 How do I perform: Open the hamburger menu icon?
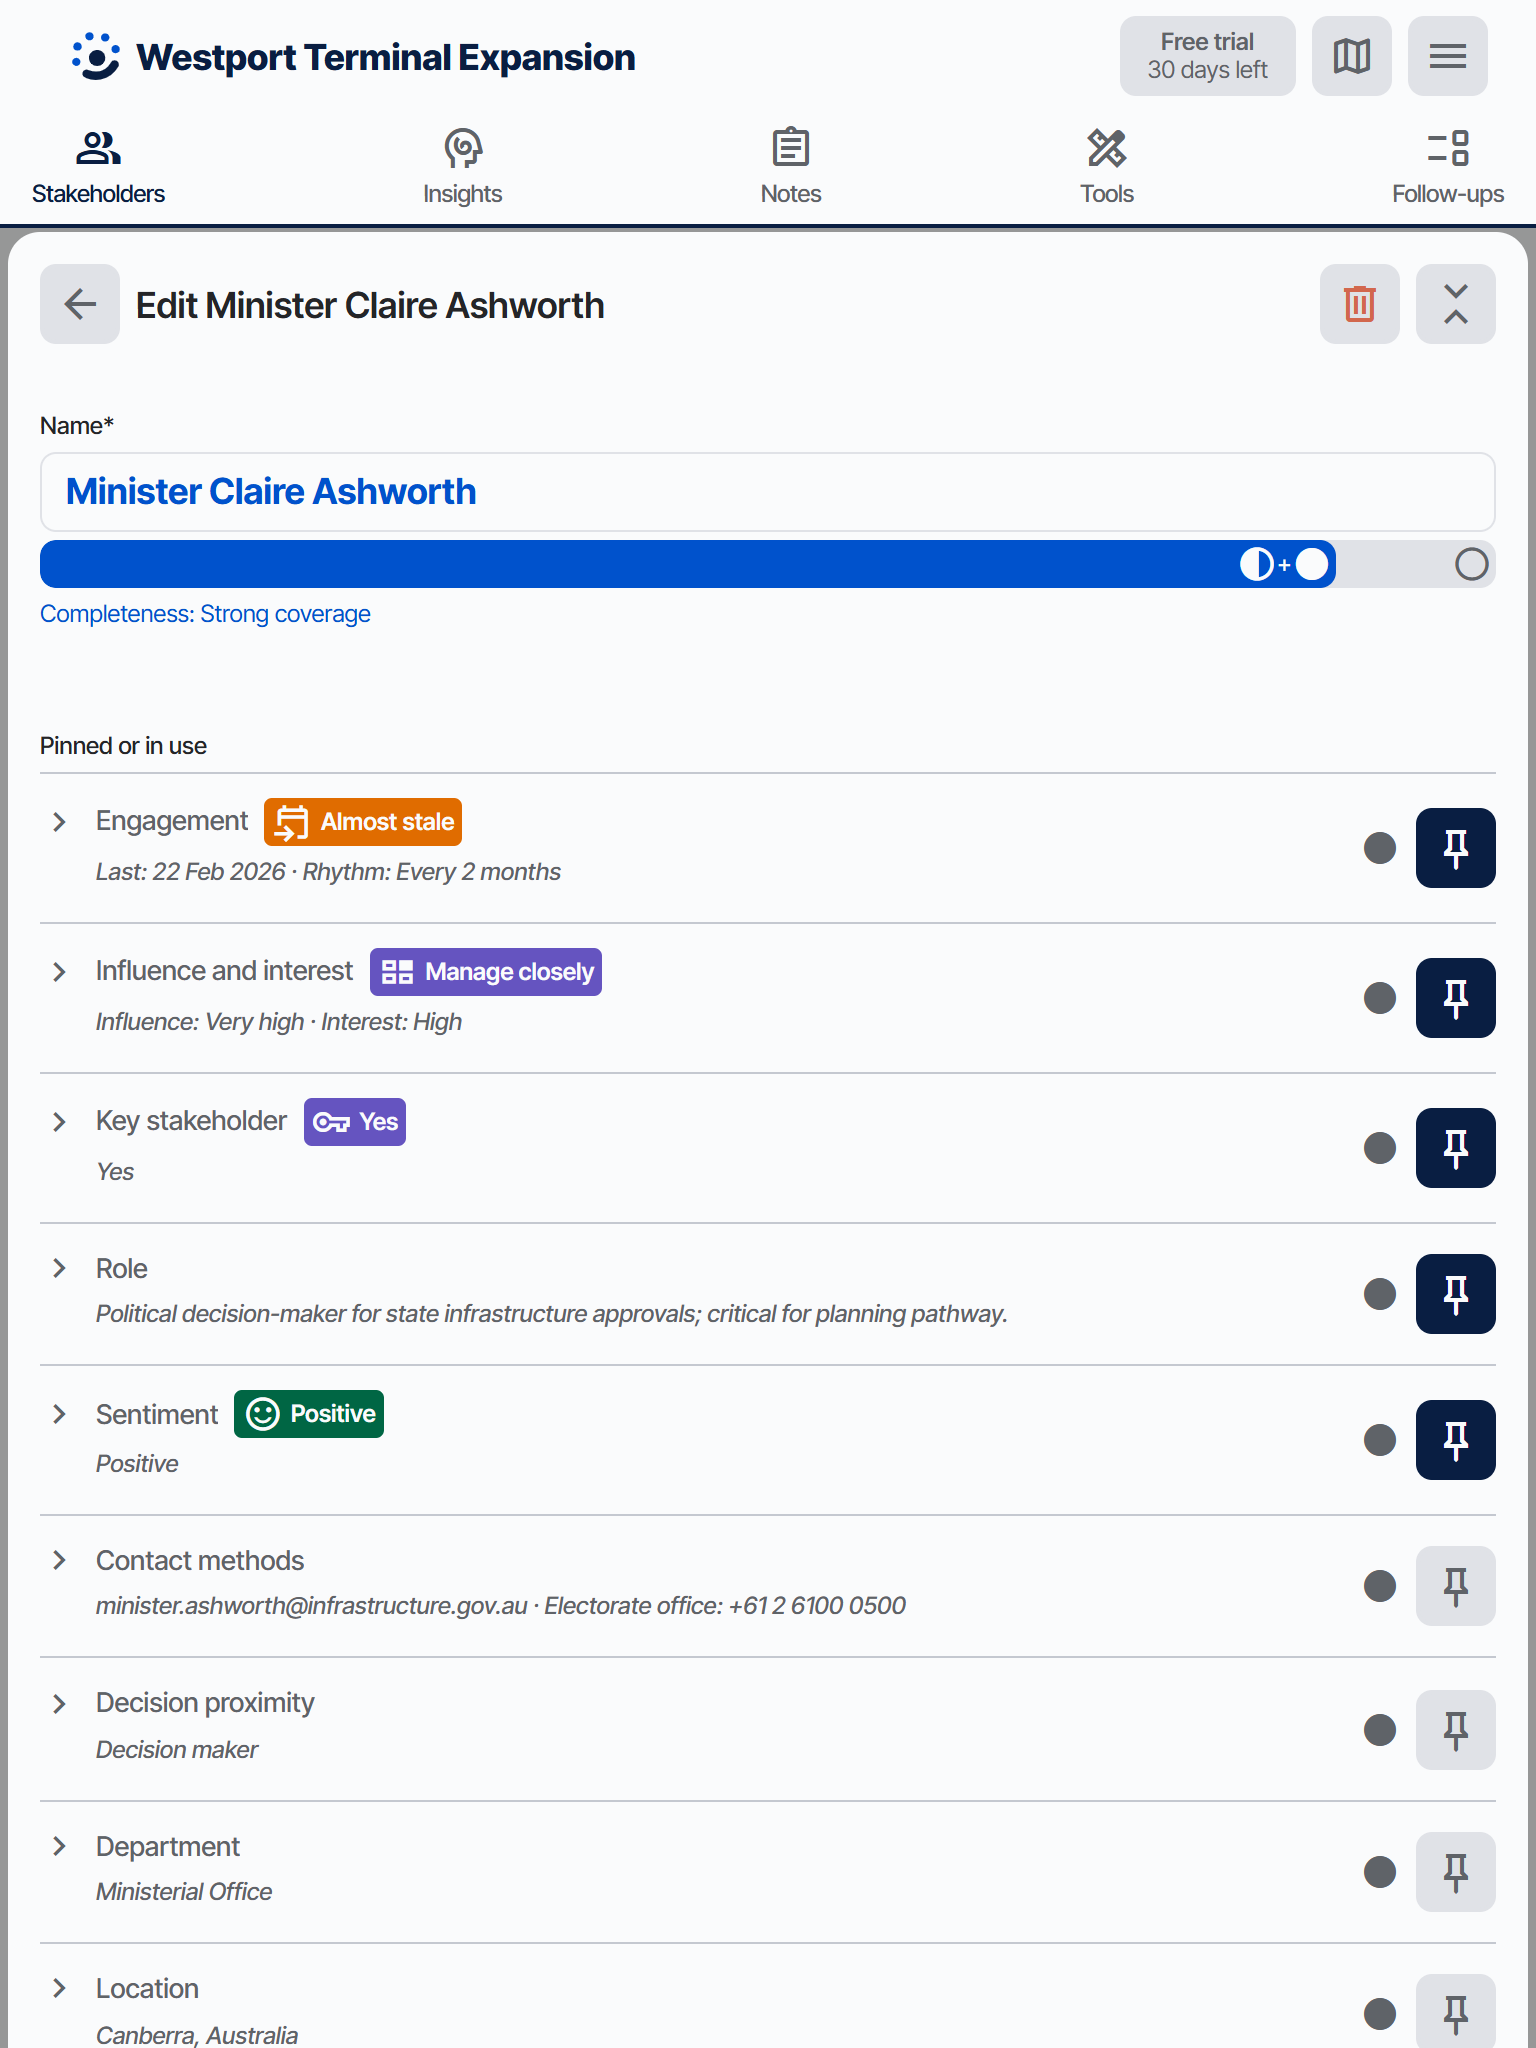tap(1447, 56)
